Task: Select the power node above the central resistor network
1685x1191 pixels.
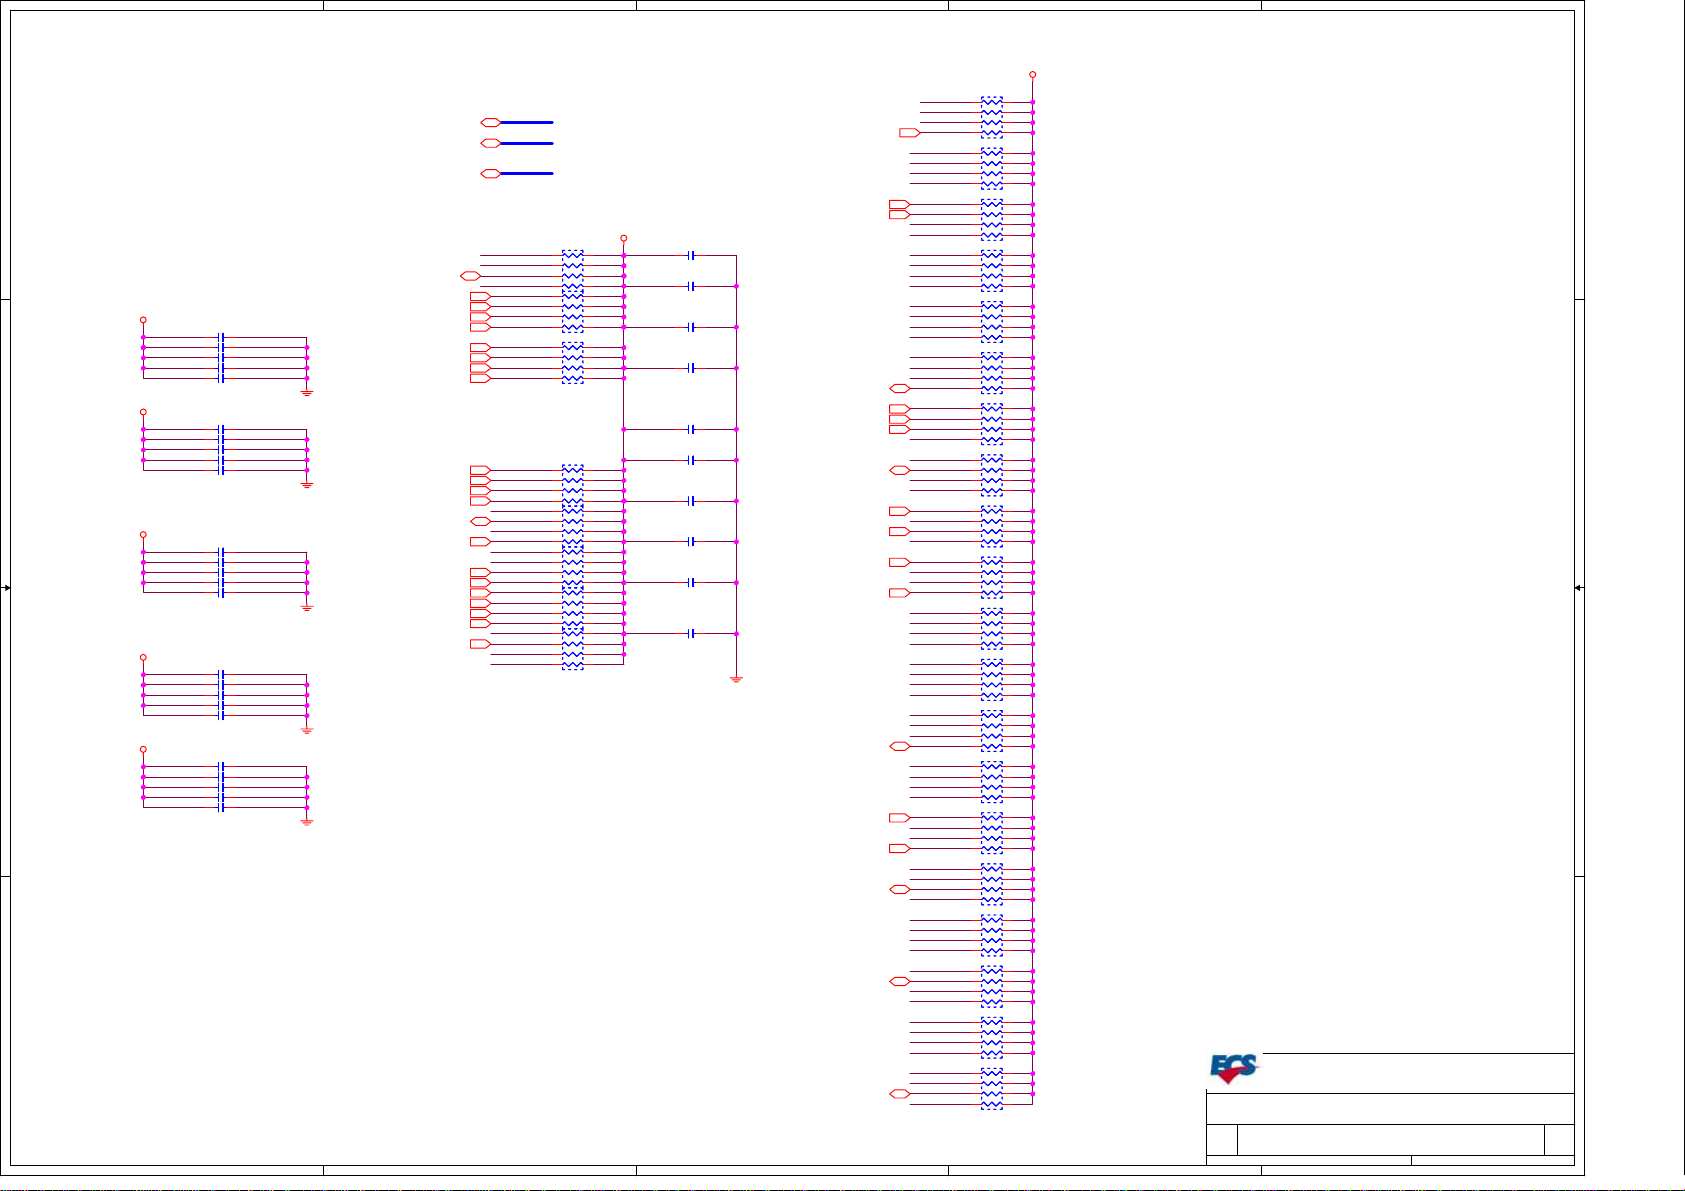Action: point(623,239)
